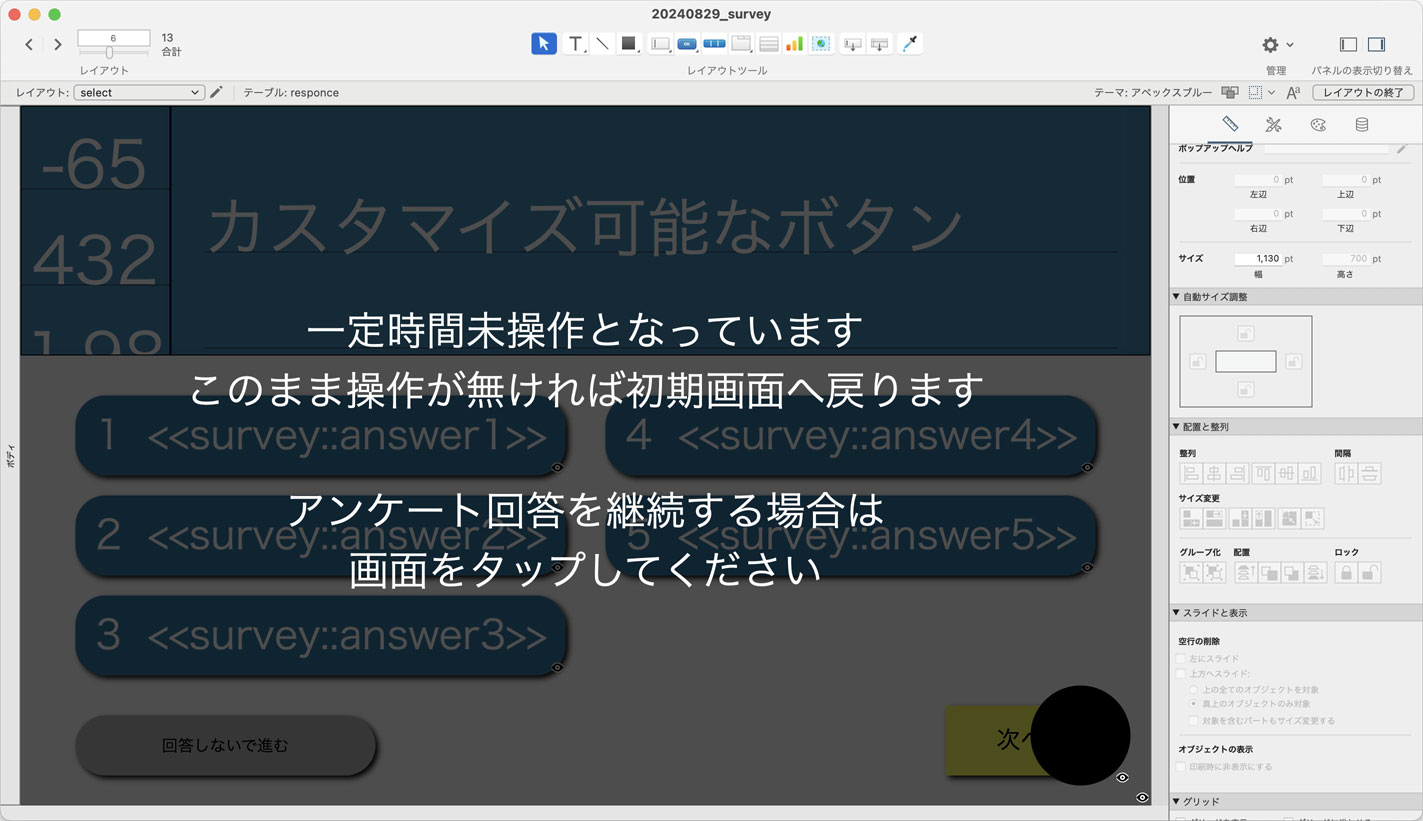Go to previous layout arrow

click(x=29, y=44)
